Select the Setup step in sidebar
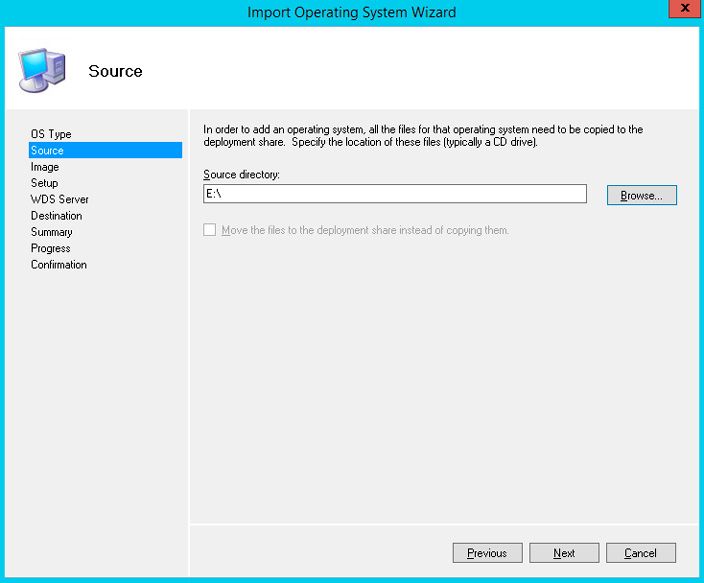The height and width of the screenshot is (583, 704). [44, 183]
